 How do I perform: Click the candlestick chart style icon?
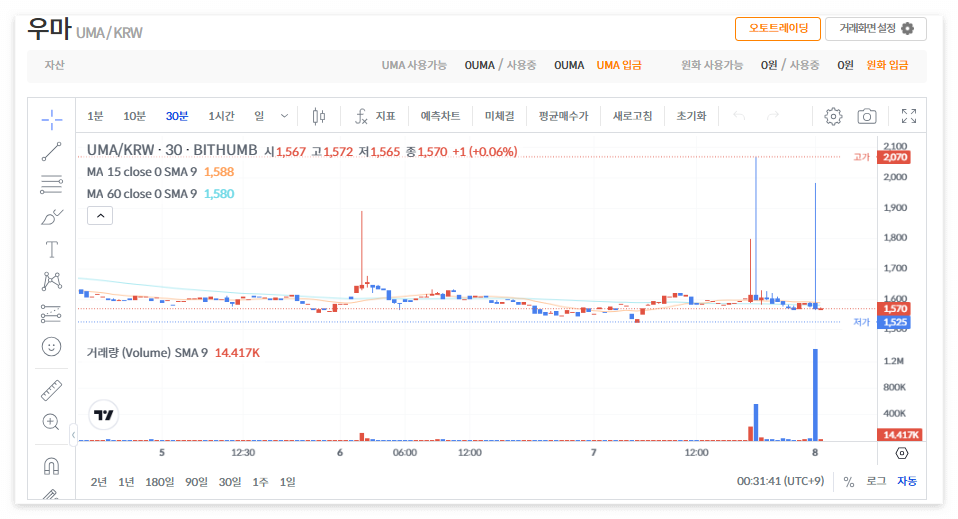point(319,116)
